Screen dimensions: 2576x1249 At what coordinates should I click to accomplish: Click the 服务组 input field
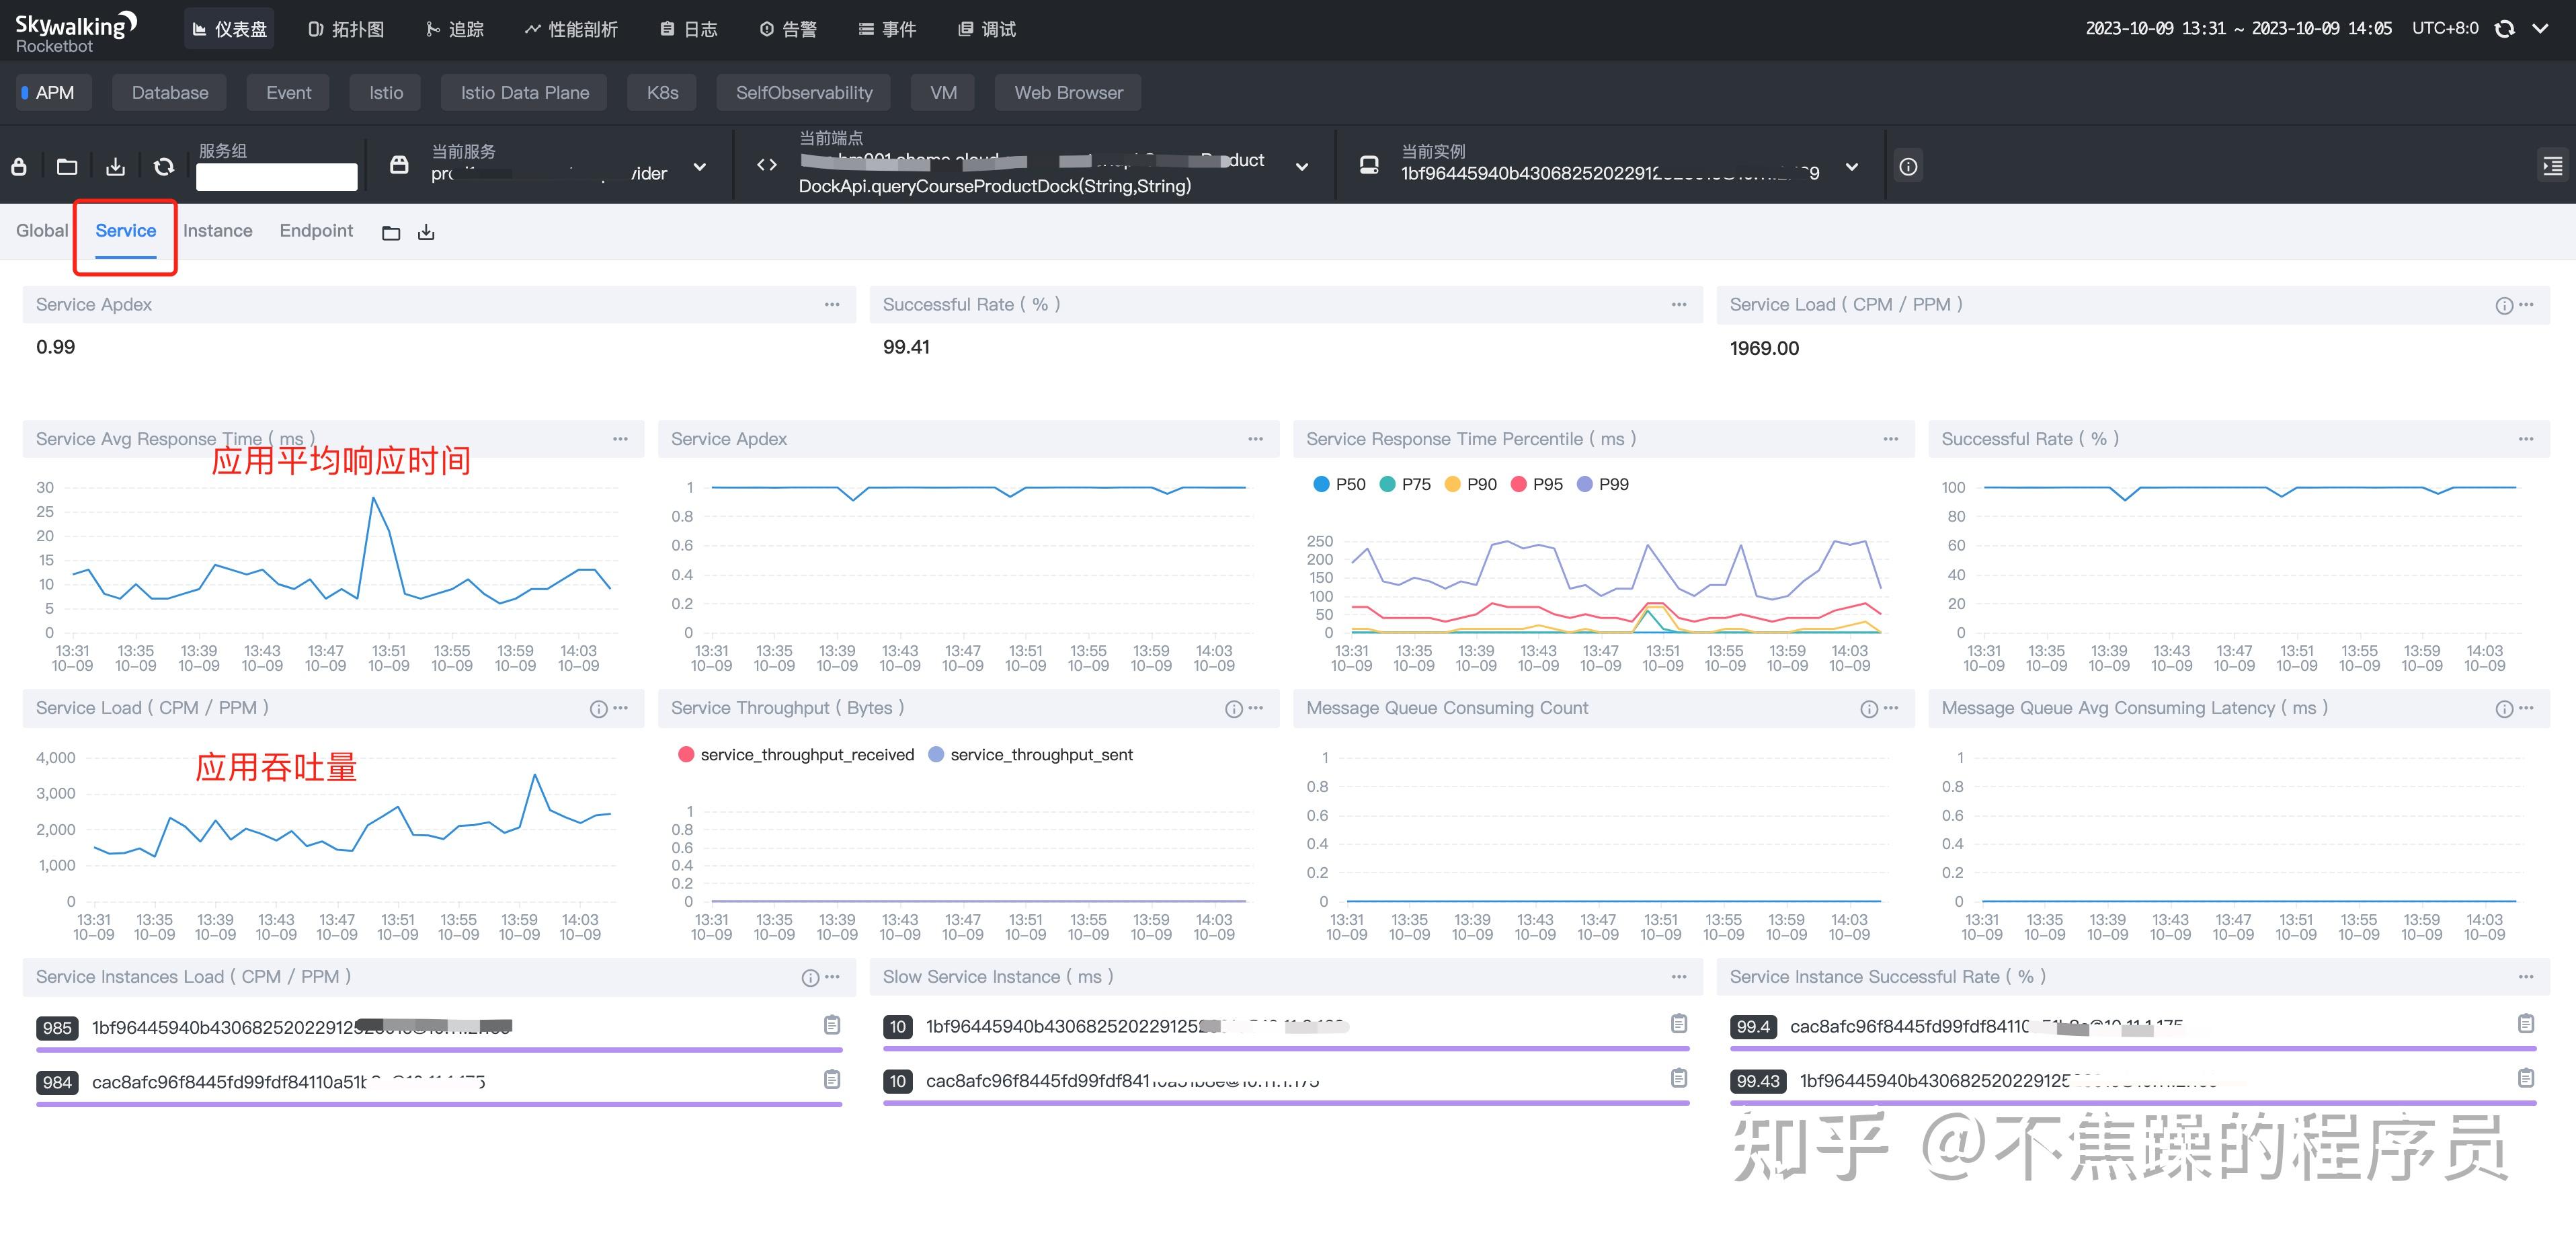pos(276,177)
